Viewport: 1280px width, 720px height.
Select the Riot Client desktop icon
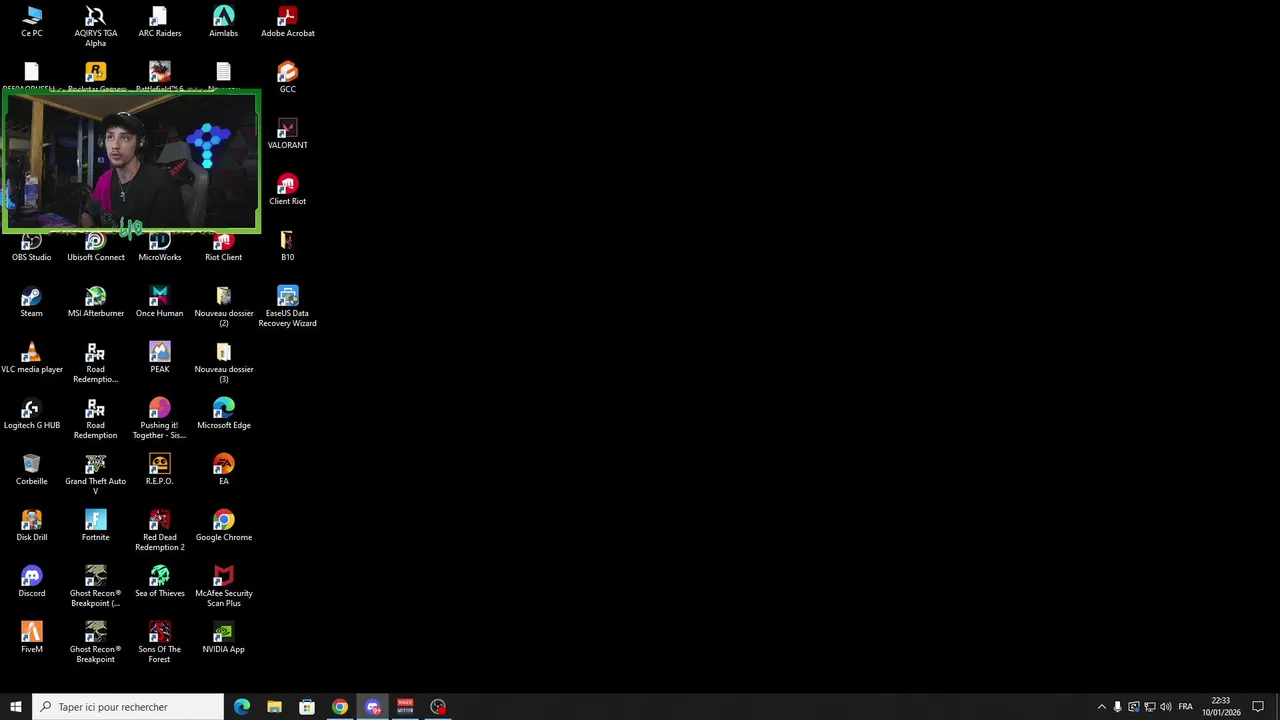coord(224,248)
